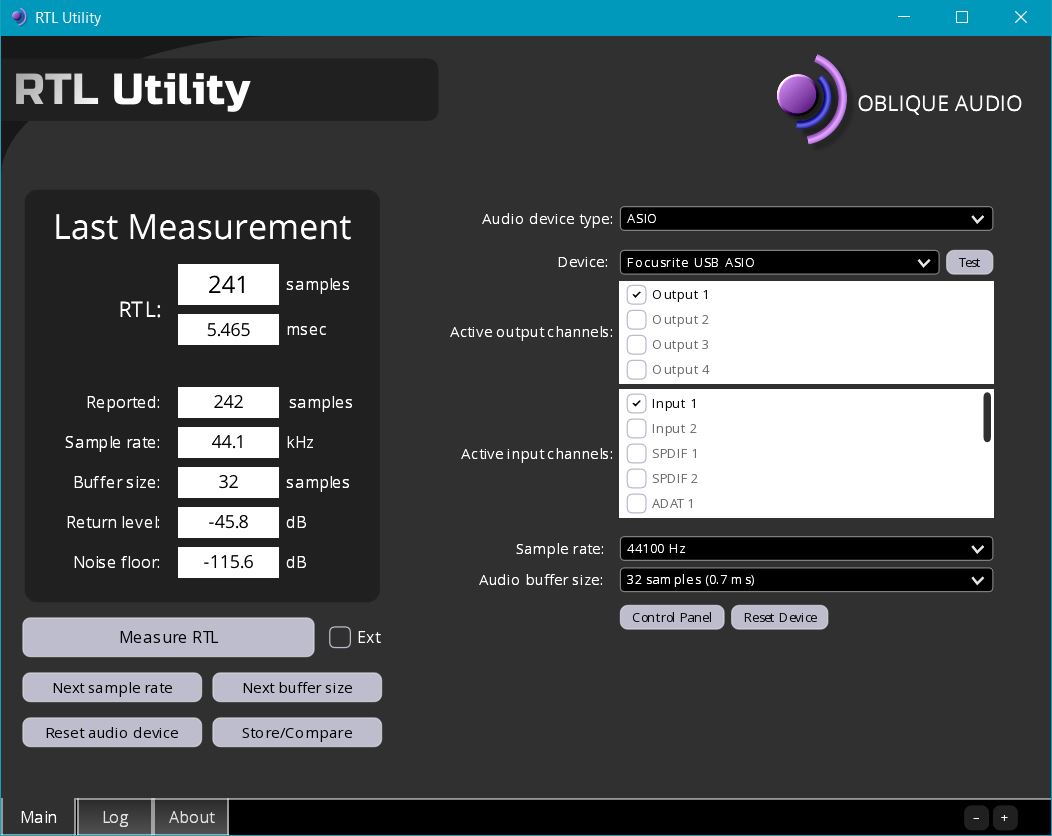This screenshot has width=1052, height=836.
Task: Click the RTL samples value field
Action: [x=228, y=285]
